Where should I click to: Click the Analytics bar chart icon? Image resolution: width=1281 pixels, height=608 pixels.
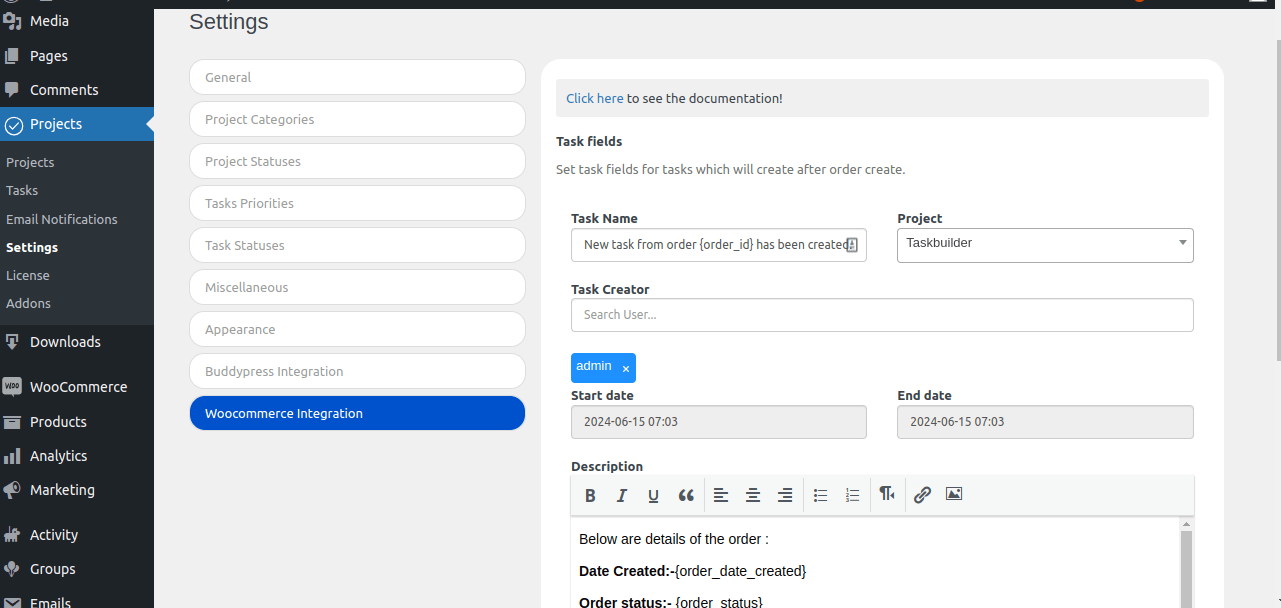tap(12, 456)
